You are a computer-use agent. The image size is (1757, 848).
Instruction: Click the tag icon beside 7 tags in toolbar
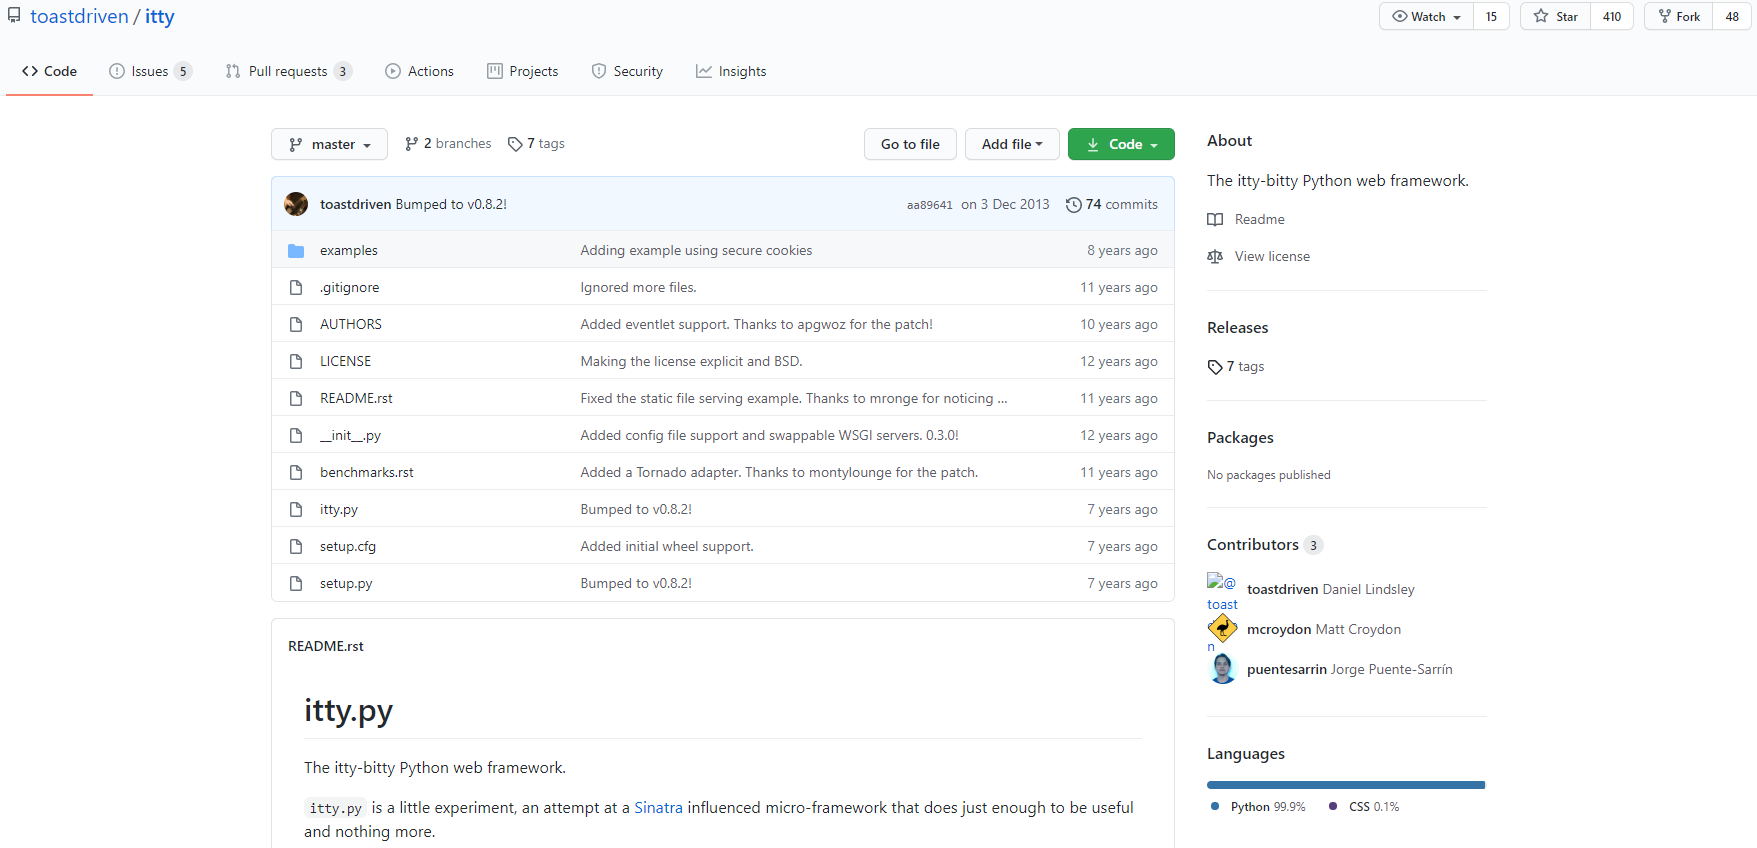click(x=515, y=144)
